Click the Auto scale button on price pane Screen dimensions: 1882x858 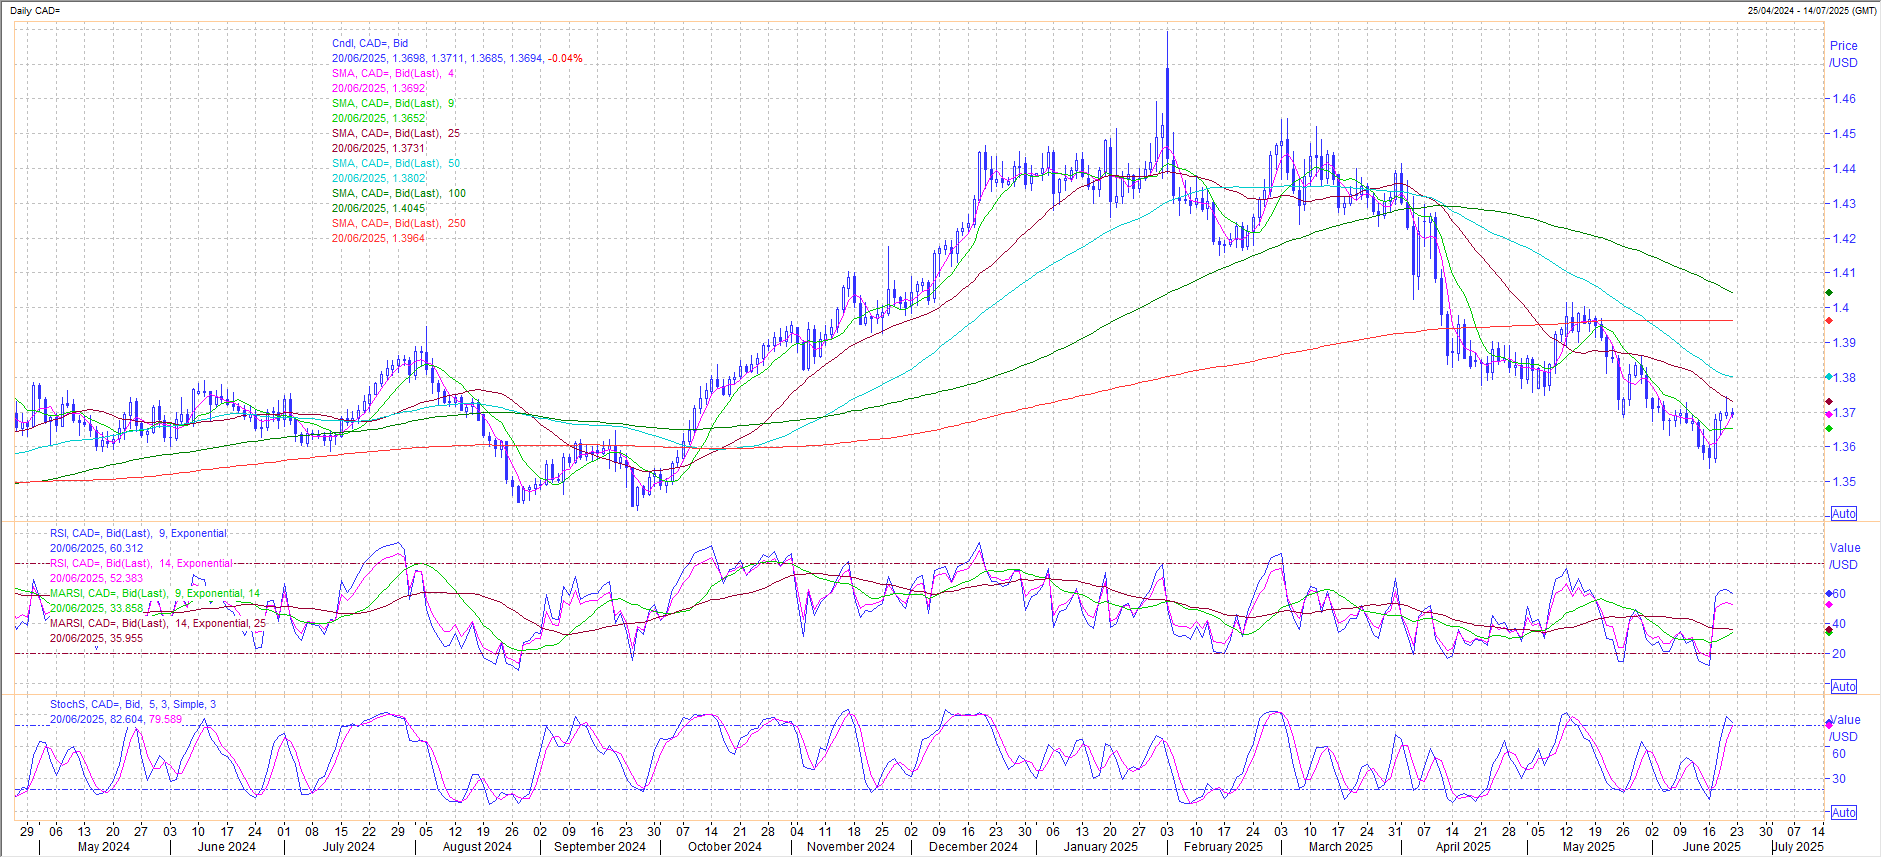tap(1843, 513)
